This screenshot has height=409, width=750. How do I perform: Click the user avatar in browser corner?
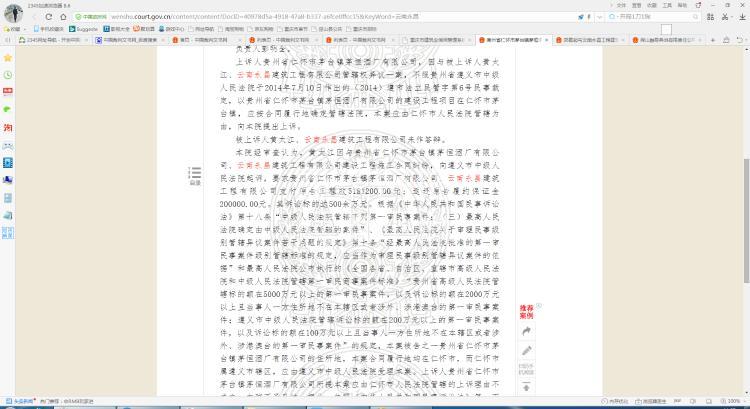click(x=13, y=13)
